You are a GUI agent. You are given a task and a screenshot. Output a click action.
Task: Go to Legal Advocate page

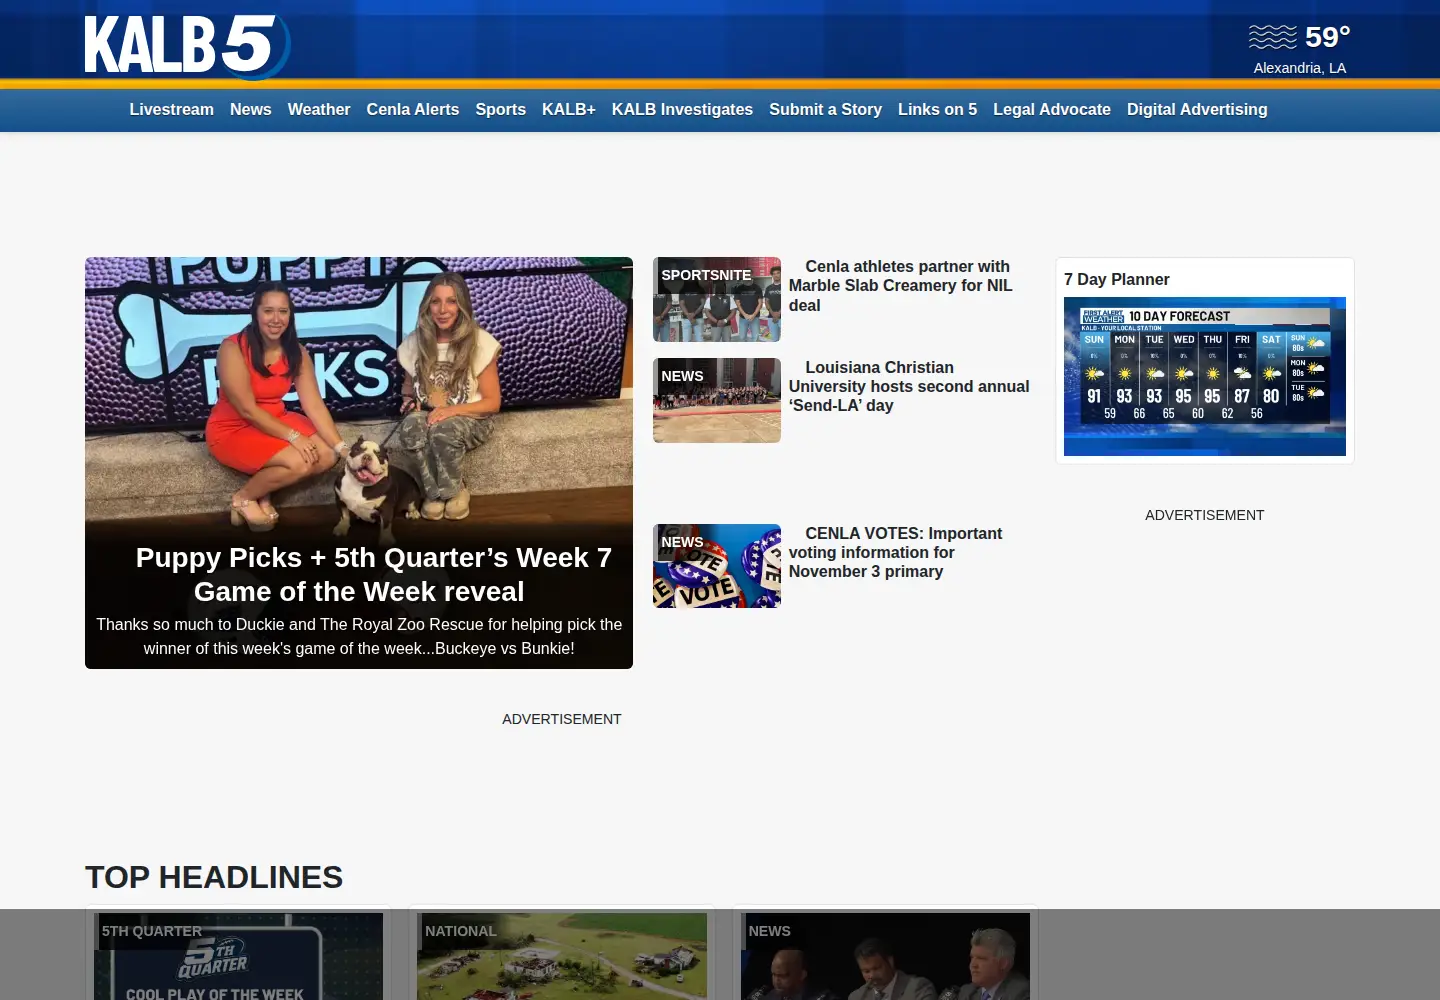pyautogui.click(x=1052, y=109)
